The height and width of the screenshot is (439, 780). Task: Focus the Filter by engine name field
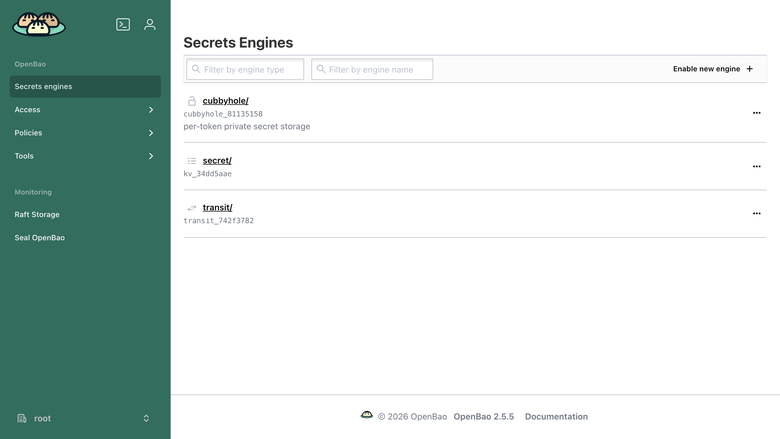(x=372, y=69)
